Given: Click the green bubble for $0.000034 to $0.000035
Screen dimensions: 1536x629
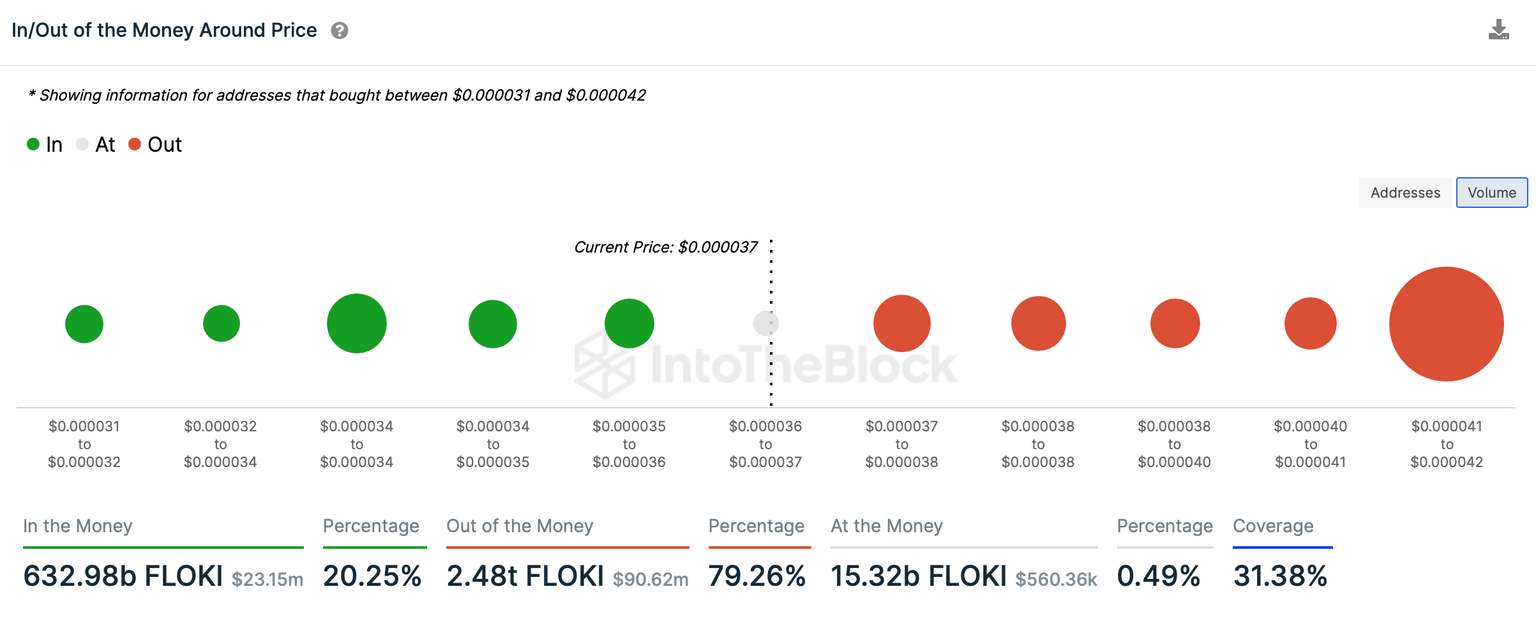Looking at the screenshot, I should [493, 324].
